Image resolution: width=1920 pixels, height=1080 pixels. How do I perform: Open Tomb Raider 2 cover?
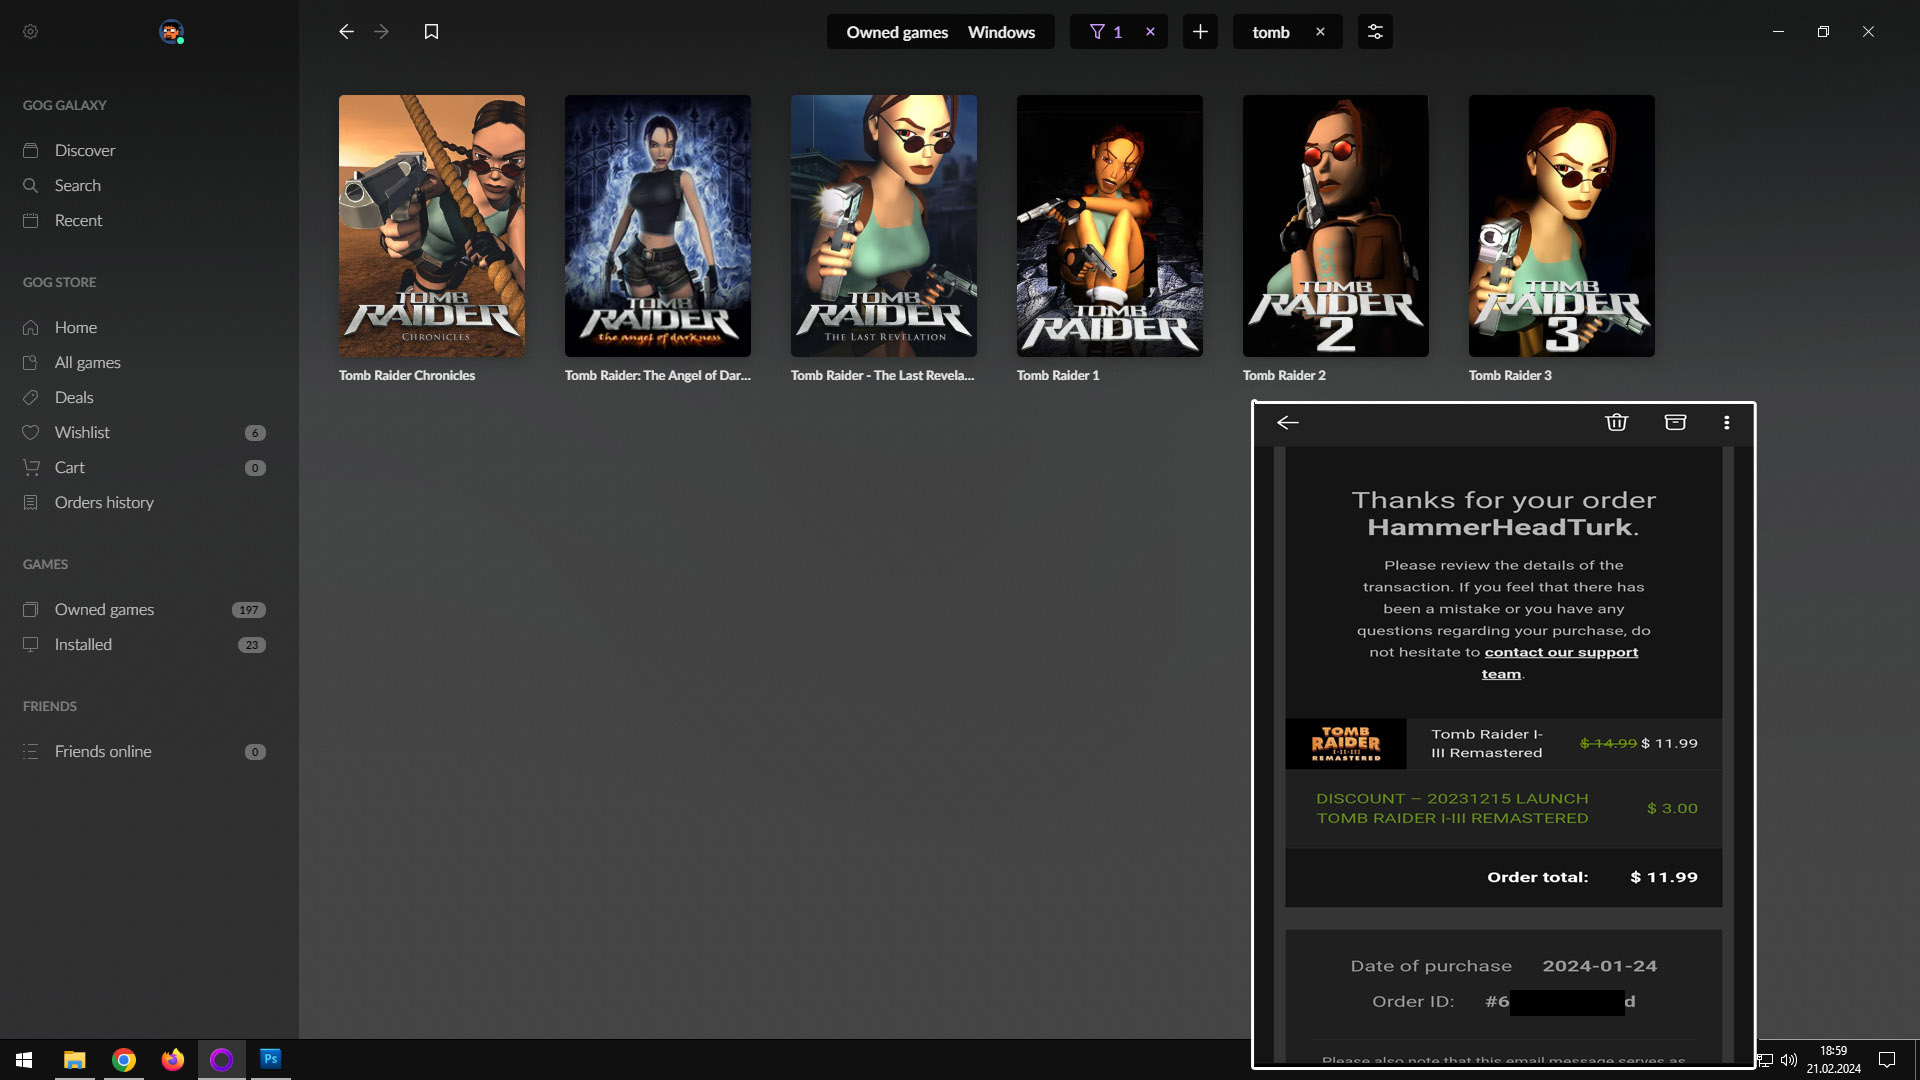(x=1335, y=226)
